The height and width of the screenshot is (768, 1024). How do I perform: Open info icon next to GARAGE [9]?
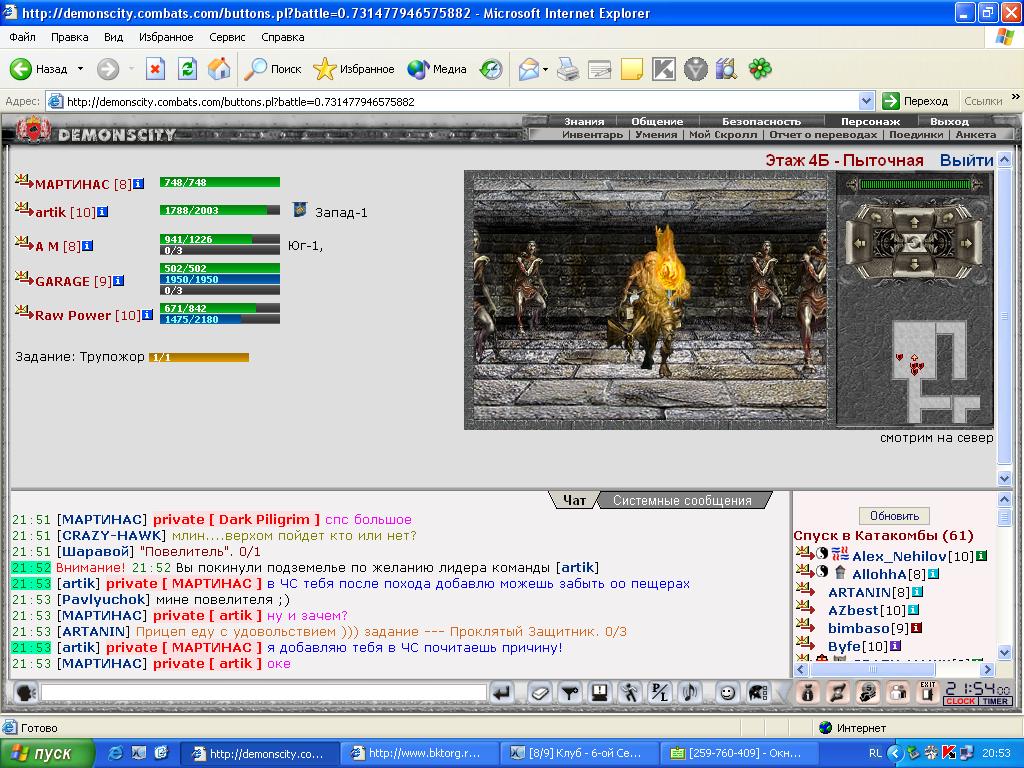pyautogui.click(x=118, y=281)
